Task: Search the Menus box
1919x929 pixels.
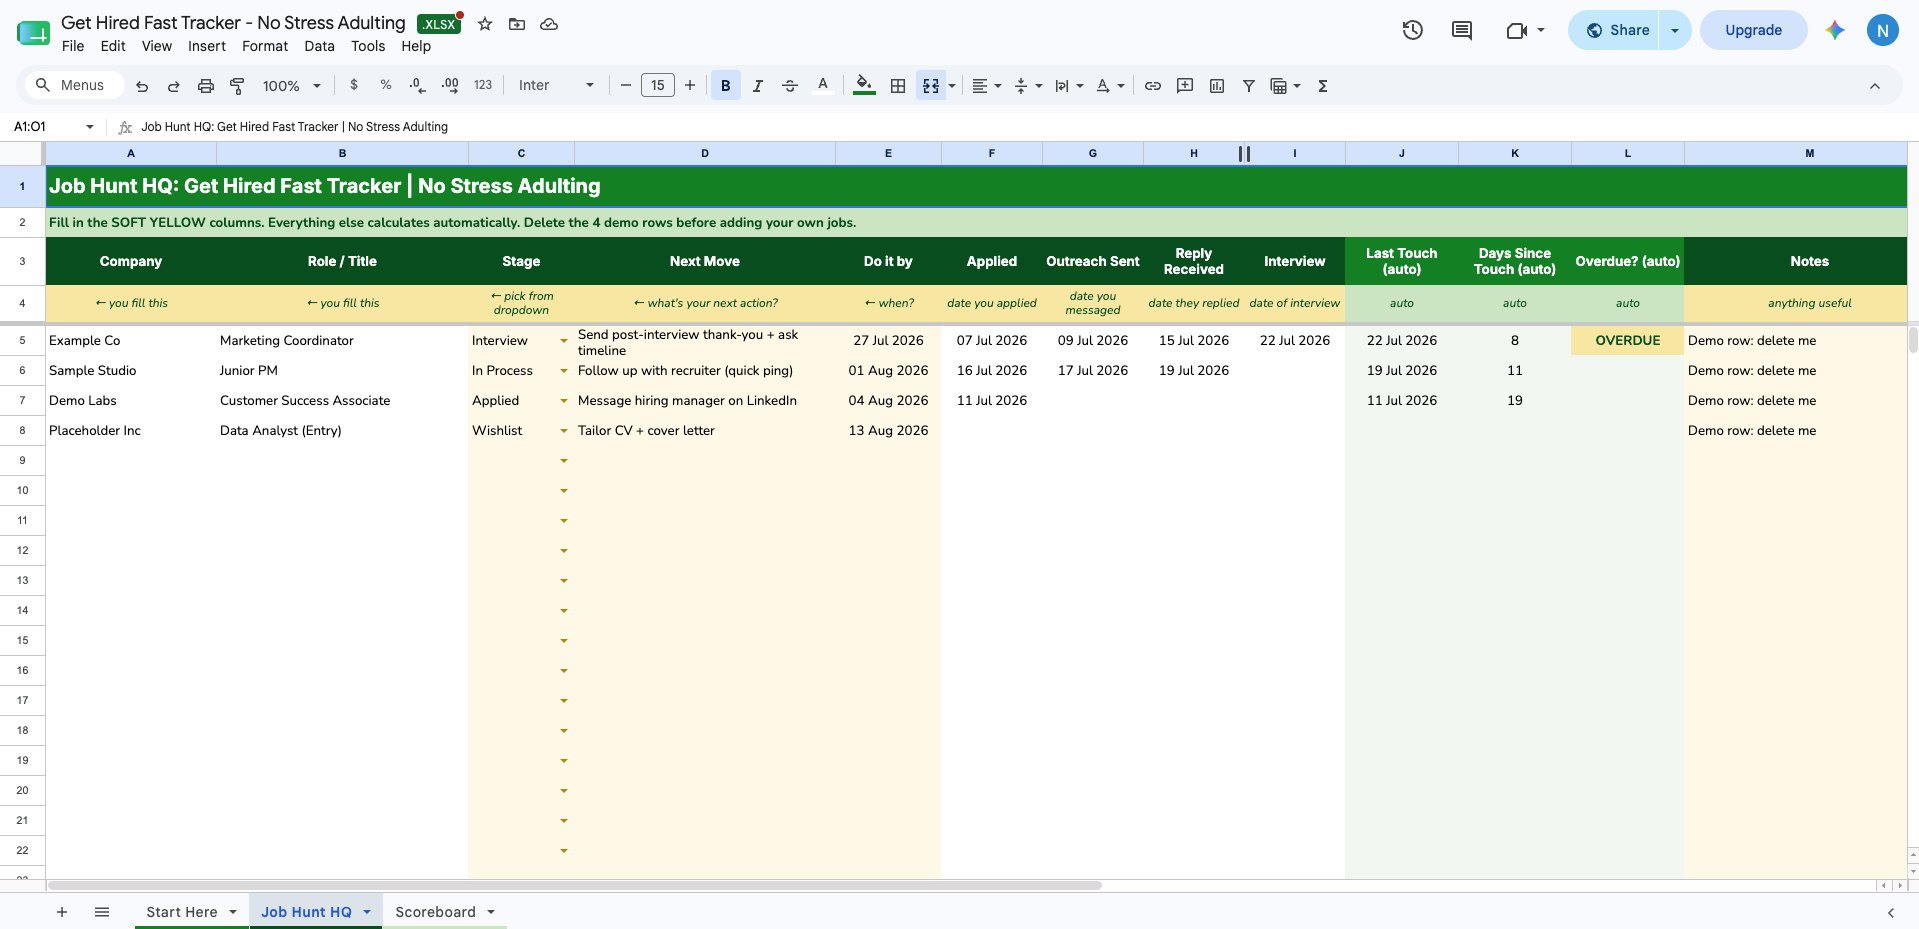Action: pyautogui.click(x=75, y=85)
